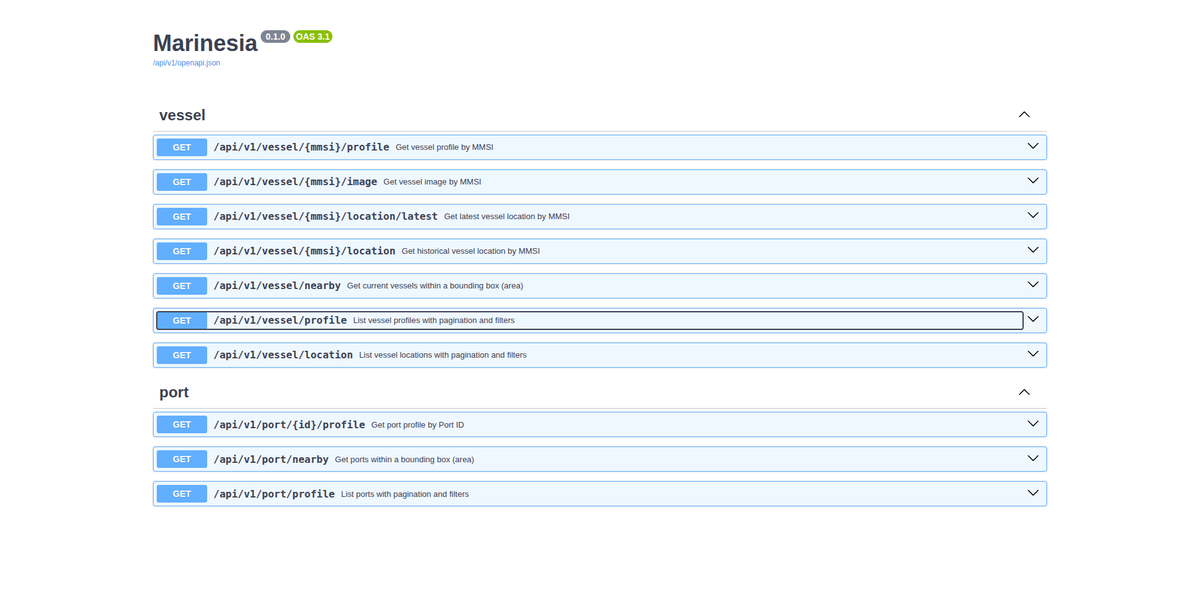Select path /api/v1/port/{id}/profile
The width and height of the screenshot is (1200, 597).
(289, 424)
